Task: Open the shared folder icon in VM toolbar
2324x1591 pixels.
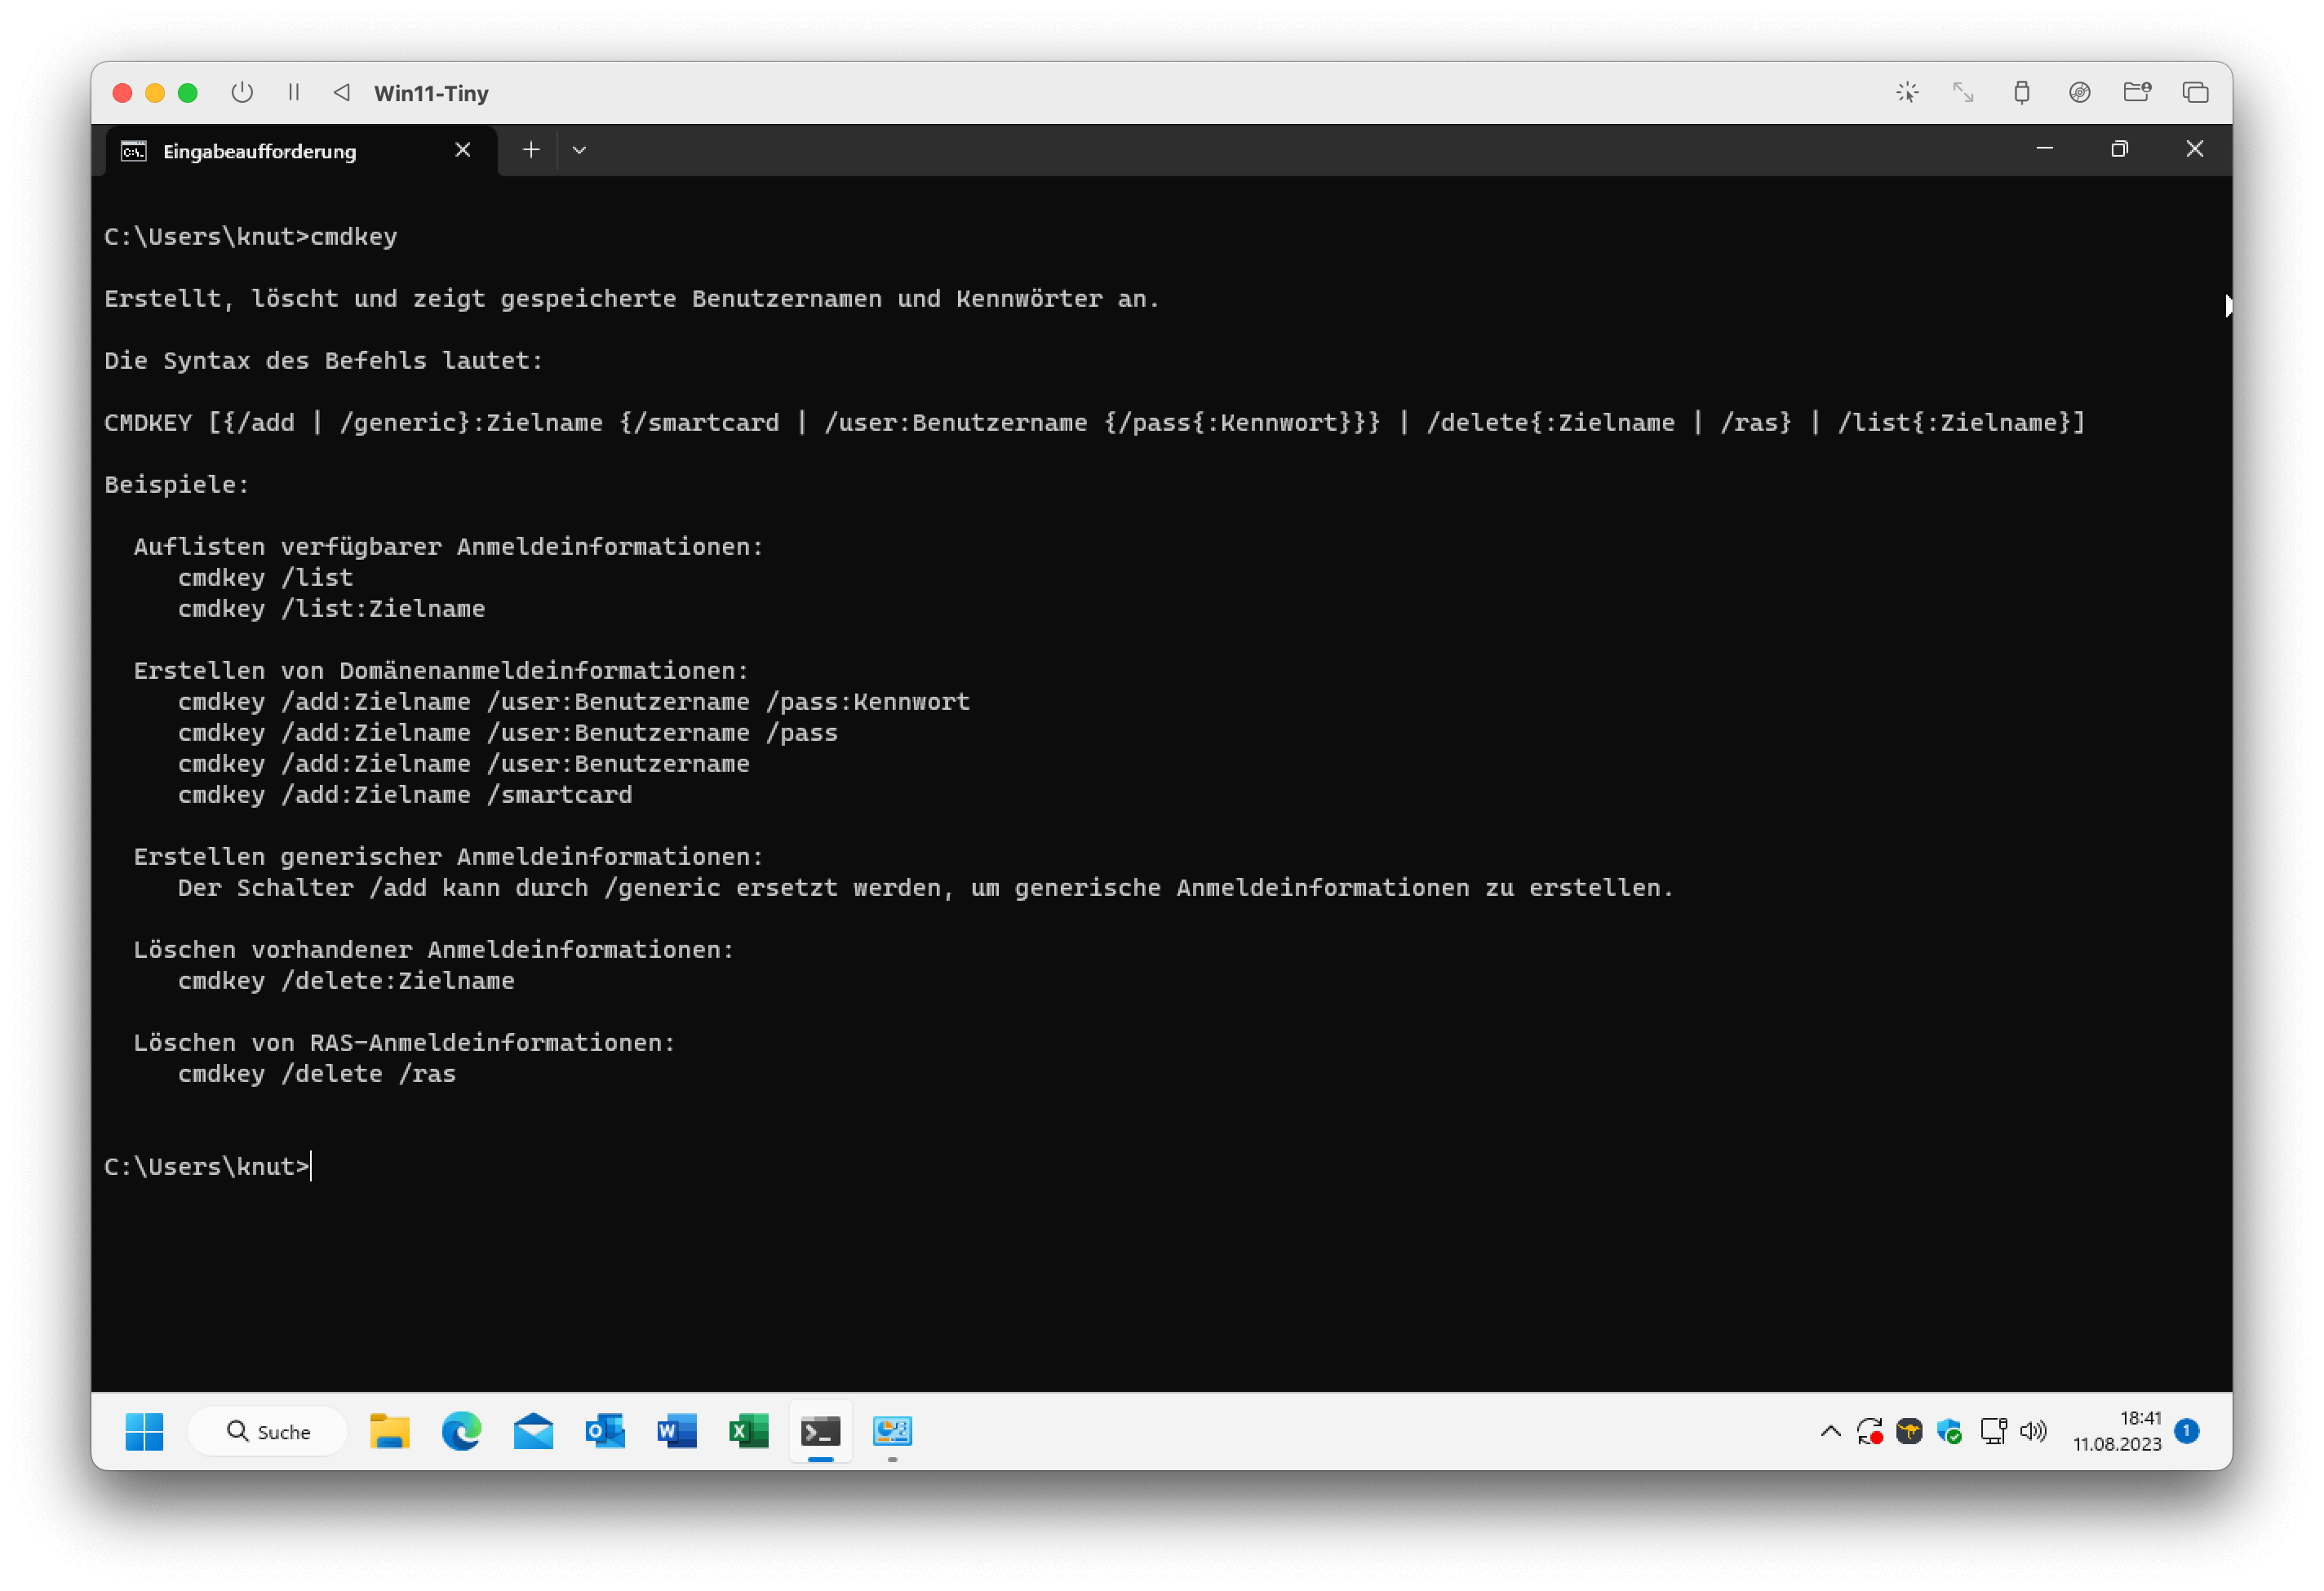Action: (x=2137, y=93)
